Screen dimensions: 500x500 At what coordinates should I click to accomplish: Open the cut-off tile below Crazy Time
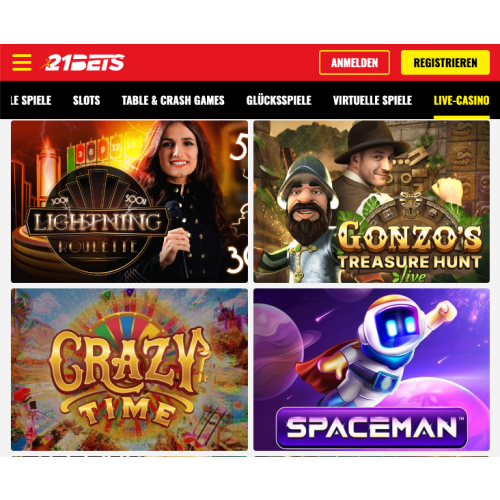129,456
